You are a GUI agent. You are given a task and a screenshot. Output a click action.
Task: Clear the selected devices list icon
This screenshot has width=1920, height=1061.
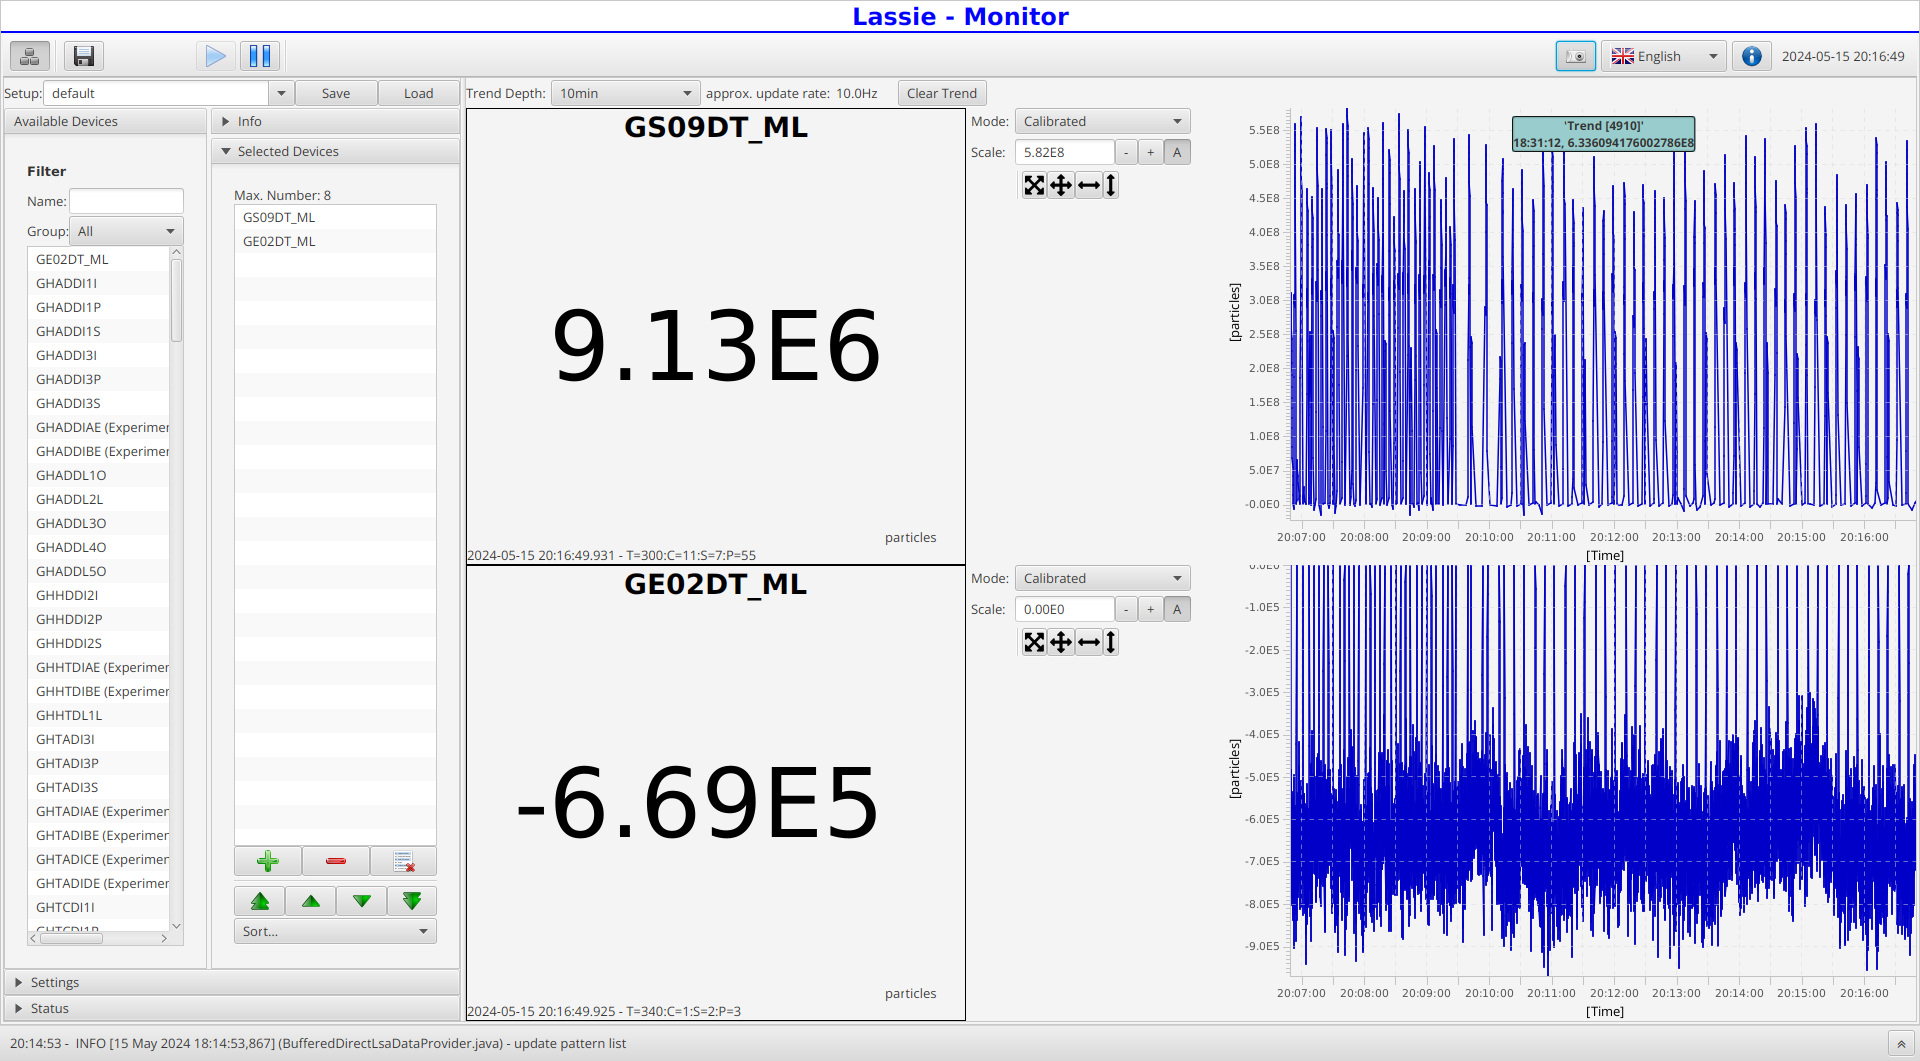point(403,861)
